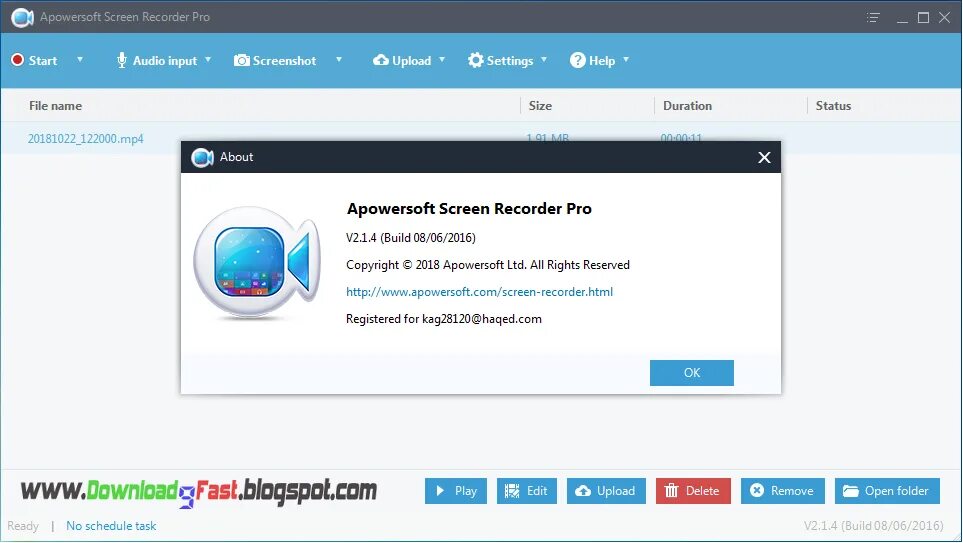Click the camera Screenshot icon

(x=242, y=60)
